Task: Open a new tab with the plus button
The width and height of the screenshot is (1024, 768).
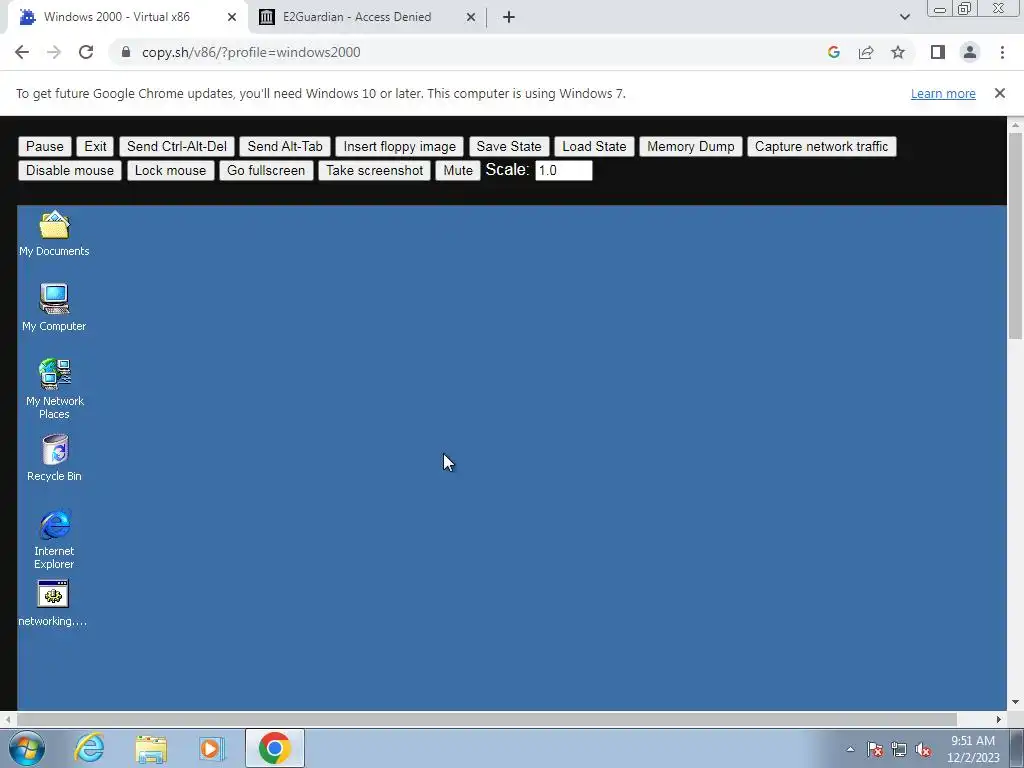Action: [509, 17]
